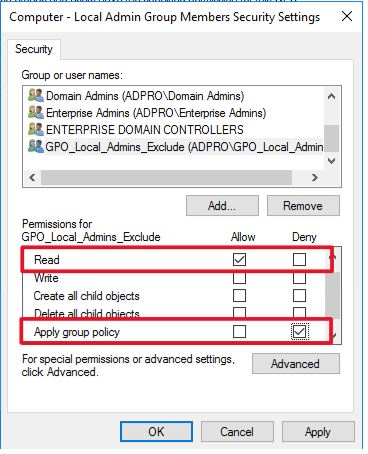This screenshot has width=368, height=454.
Task: Click ENTERPRISE DOMAIN CONTROLLERS group icon
Action: pos(36,129)
